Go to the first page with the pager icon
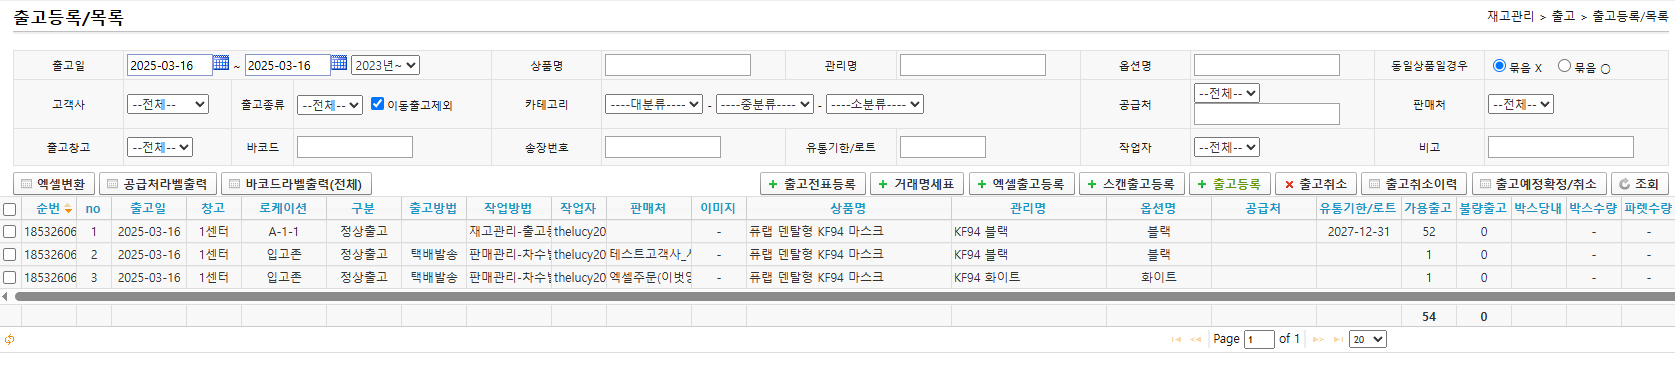The width and height of the screenshot is (1675, 391). click(x=1176, y=340)
